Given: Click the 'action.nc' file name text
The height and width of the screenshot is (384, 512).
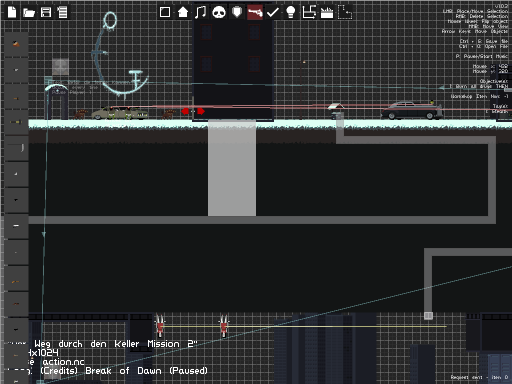Looking at the screenshot, I should (x=63, y=362).
